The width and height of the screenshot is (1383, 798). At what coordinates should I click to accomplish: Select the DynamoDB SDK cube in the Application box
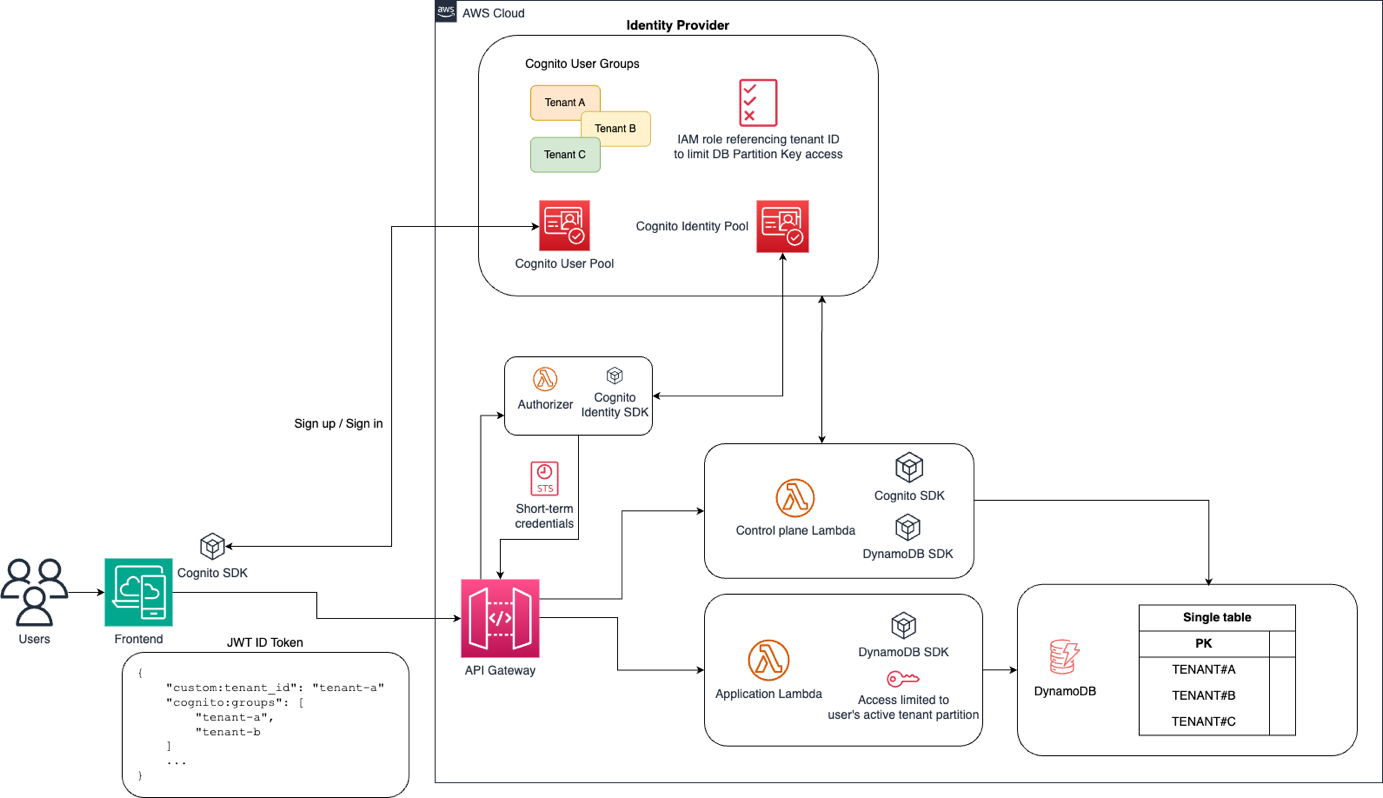coord(904,626)
